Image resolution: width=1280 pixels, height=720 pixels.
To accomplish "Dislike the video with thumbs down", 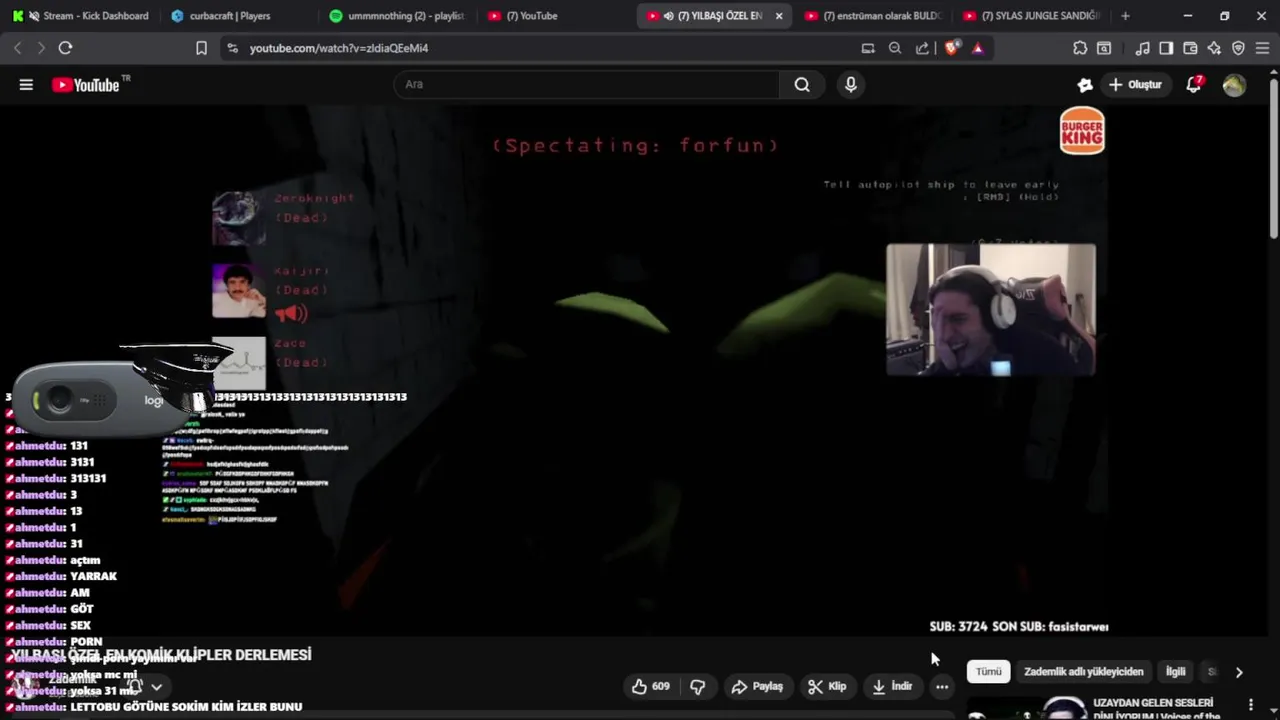I will point(698,686).
